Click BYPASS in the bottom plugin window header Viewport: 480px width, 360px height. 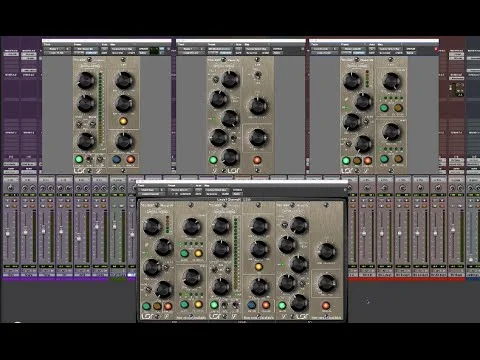tap(237, 190)
